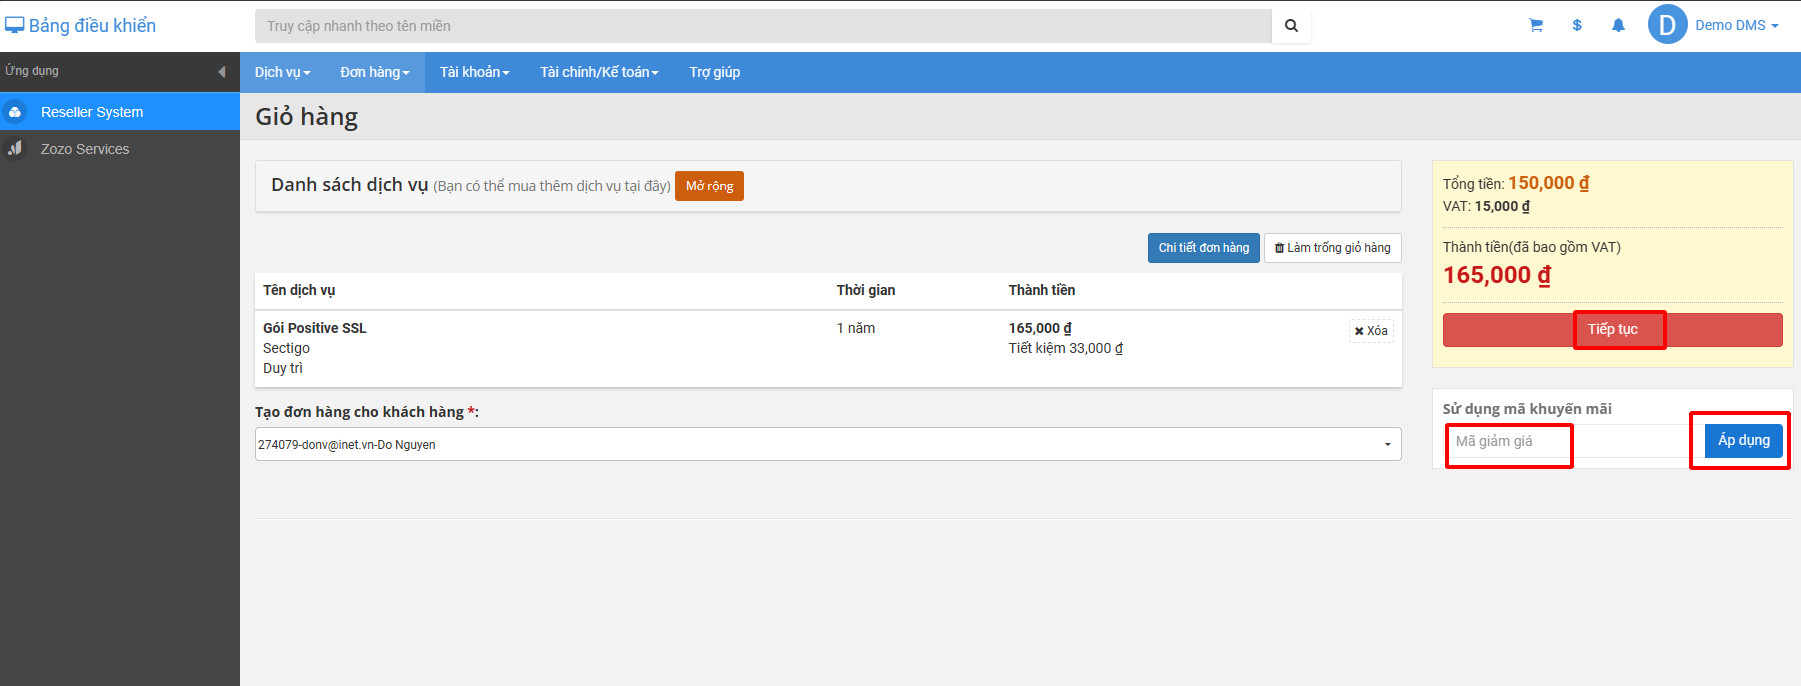Focus the quick domain search field
Screen dimensions: 1801x686
pos(763,26)
